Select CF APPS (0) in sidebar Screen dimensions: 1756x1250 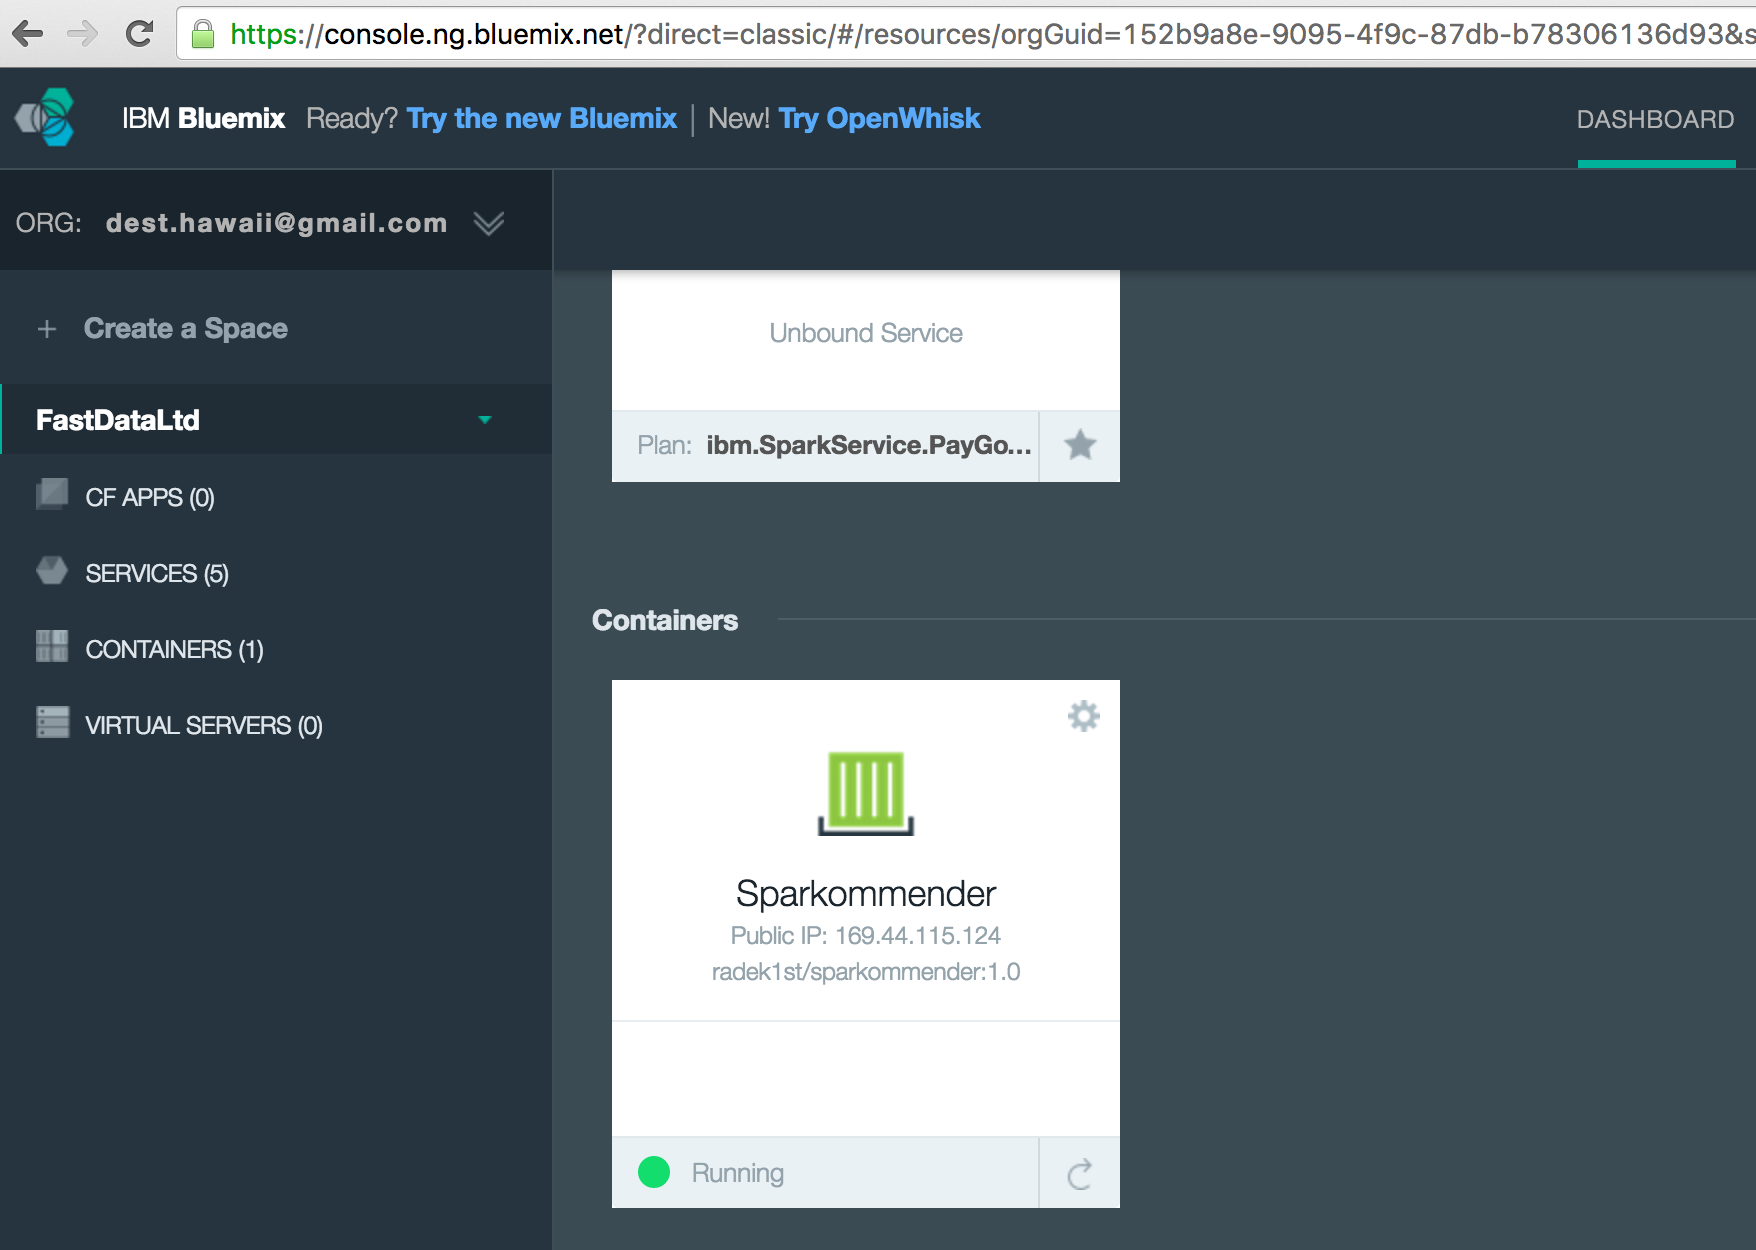150,498
